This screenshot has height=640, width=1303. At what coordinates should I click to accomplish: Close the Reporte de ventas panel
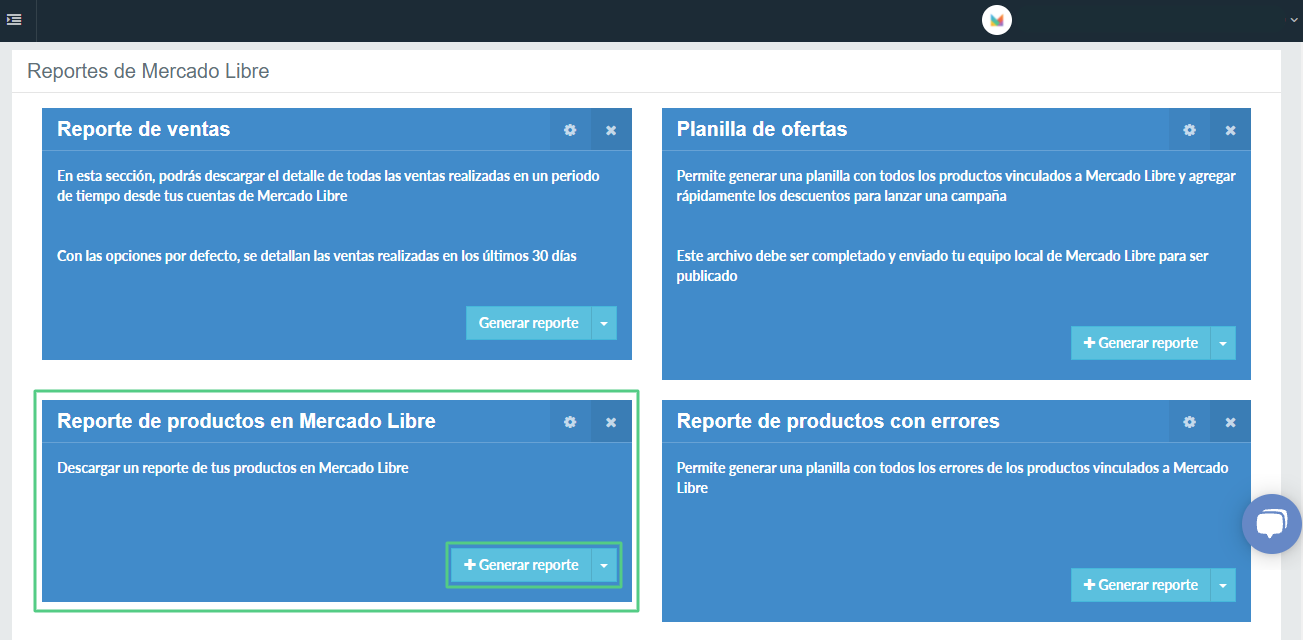[x=611, y=130]
